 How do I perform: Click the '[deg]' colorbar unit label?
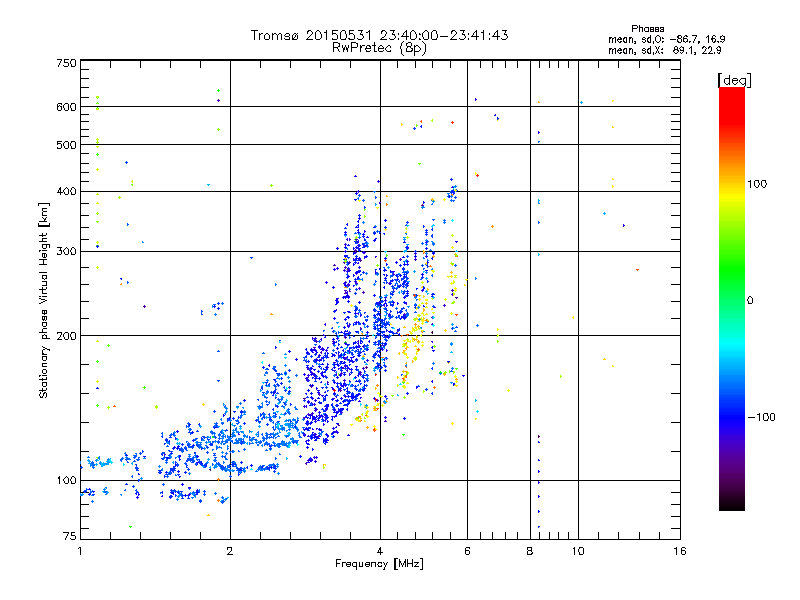pyautogui.click(x=734, y=80)
